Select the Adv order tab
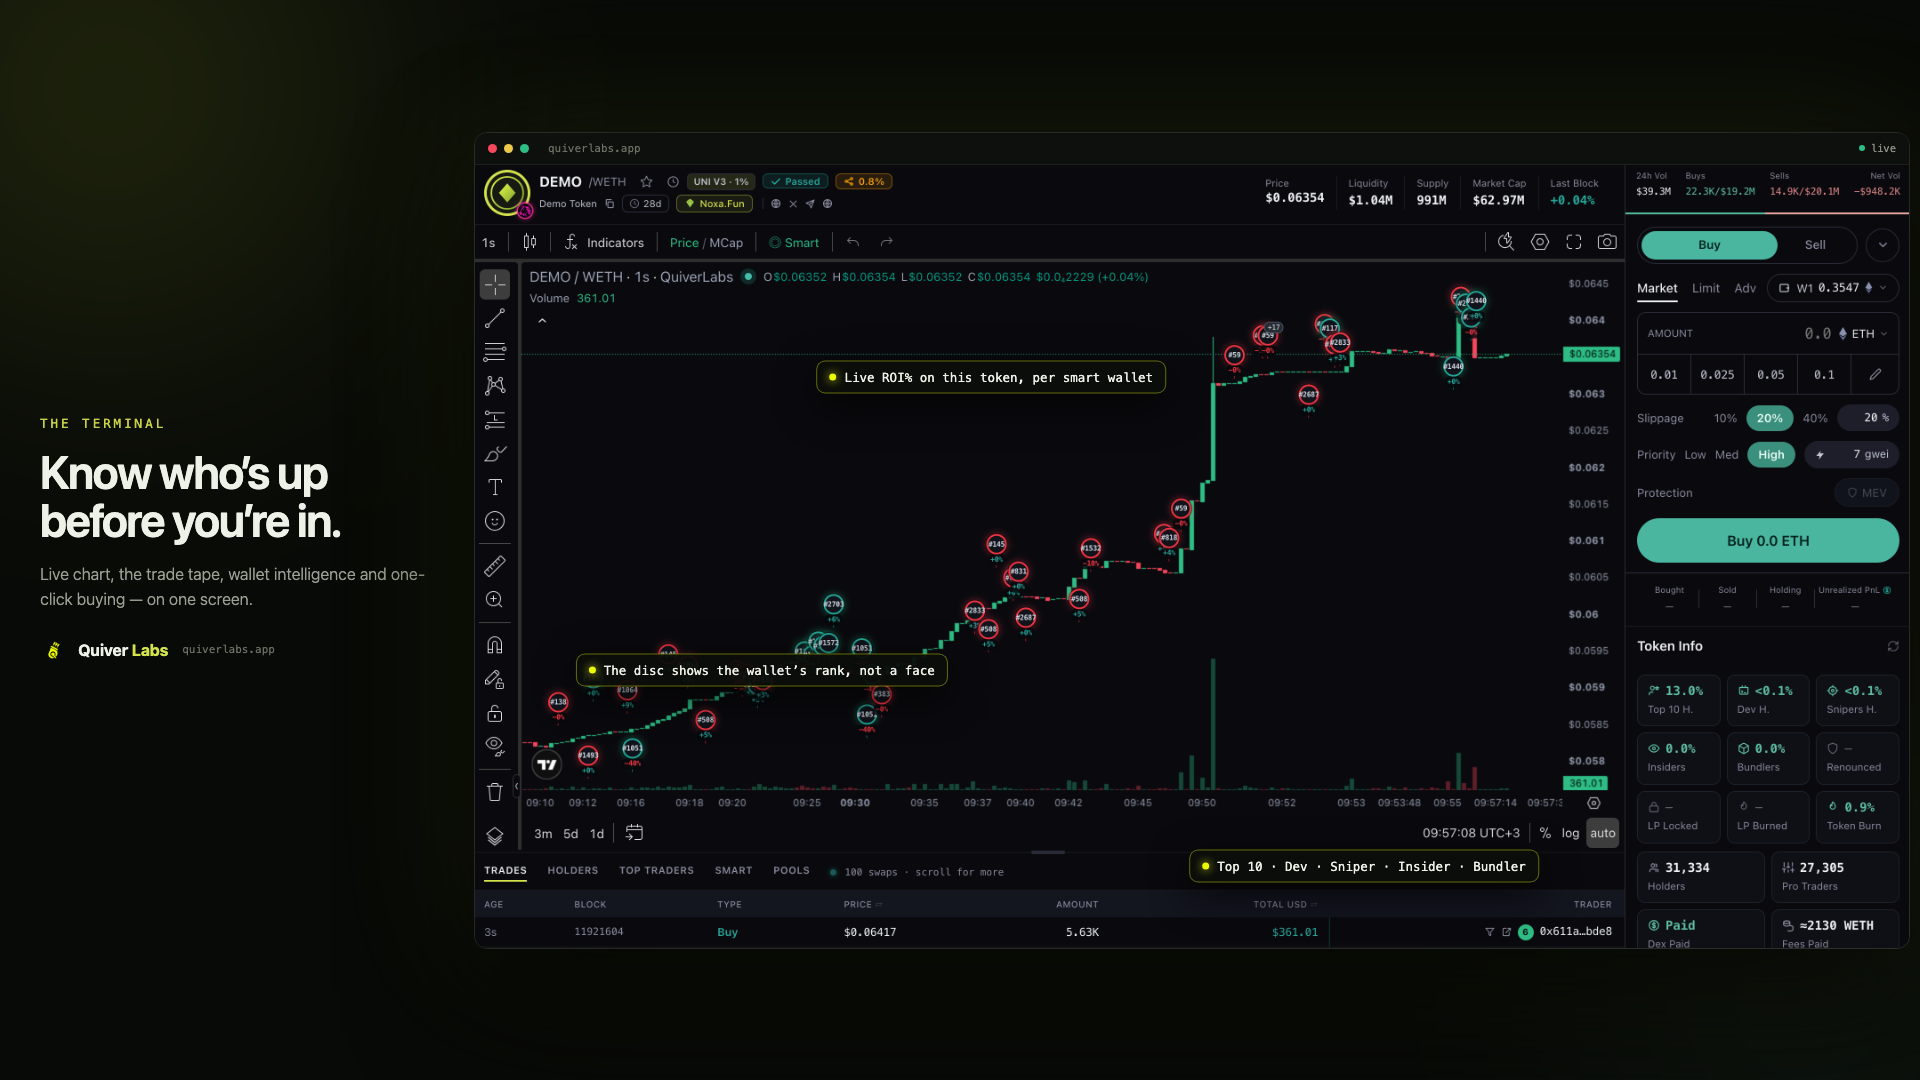The width and height of the screenshot is (1920, 1080). 1745,288
